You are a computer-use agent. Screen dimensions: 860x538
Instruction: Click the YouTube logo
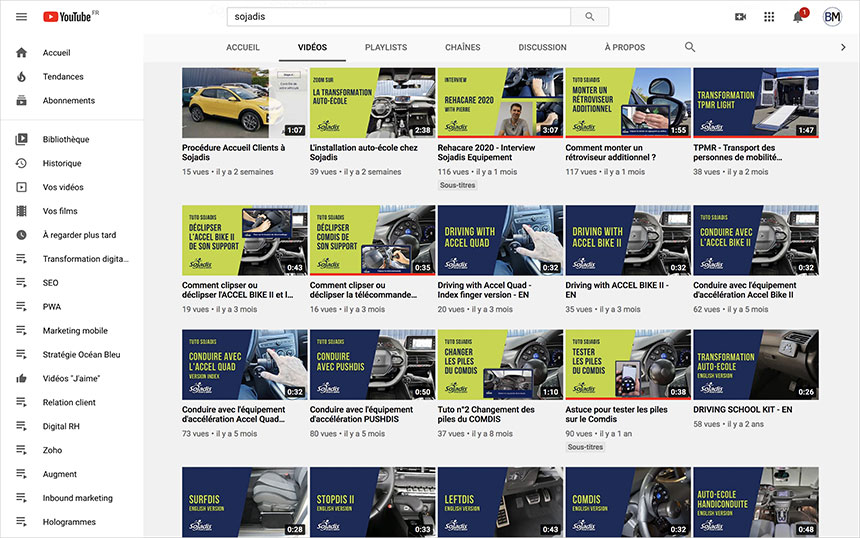70,17
